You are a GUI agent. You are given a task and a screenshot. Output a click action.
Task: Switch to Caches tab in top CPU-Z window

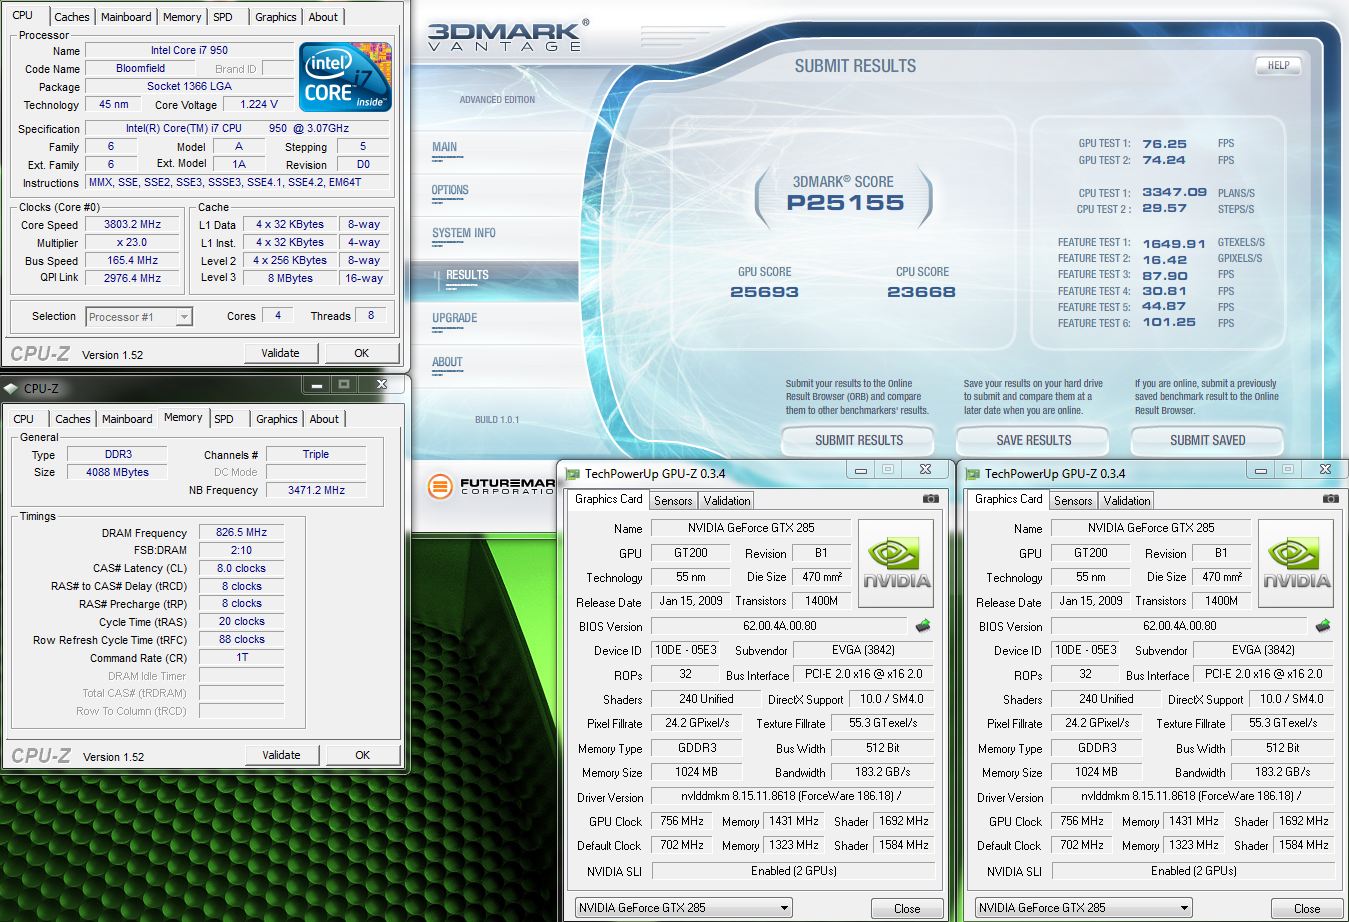(x=72, y=17)
